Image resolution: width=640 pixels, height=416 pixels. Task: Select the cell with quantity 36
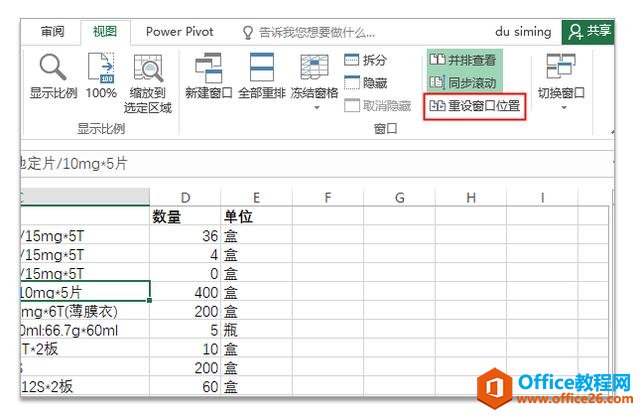185,236
